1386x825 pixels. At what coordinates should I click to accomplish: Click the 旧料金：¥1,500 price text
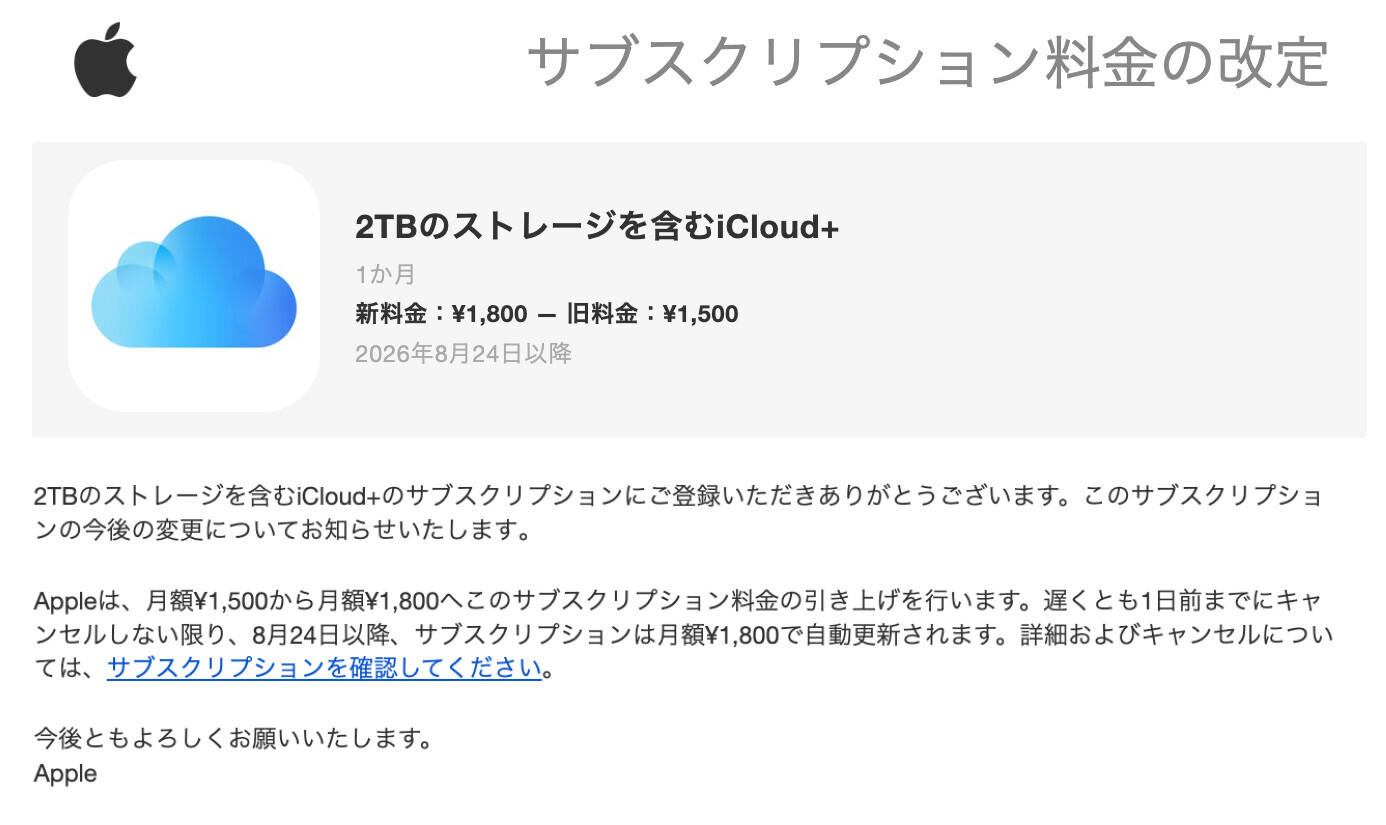click(652, 314)
